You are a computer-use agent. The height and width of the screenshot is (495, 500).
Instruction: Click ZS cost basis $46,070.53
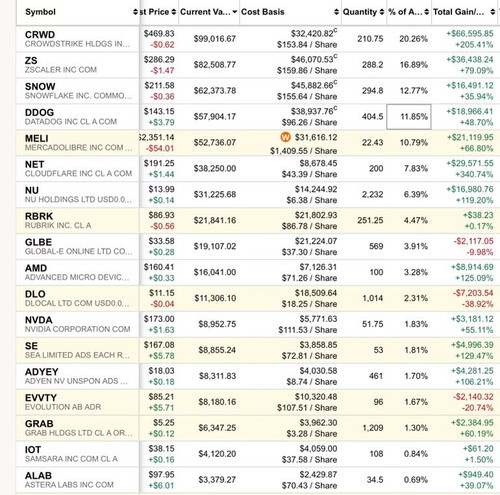tap(312, 60)
